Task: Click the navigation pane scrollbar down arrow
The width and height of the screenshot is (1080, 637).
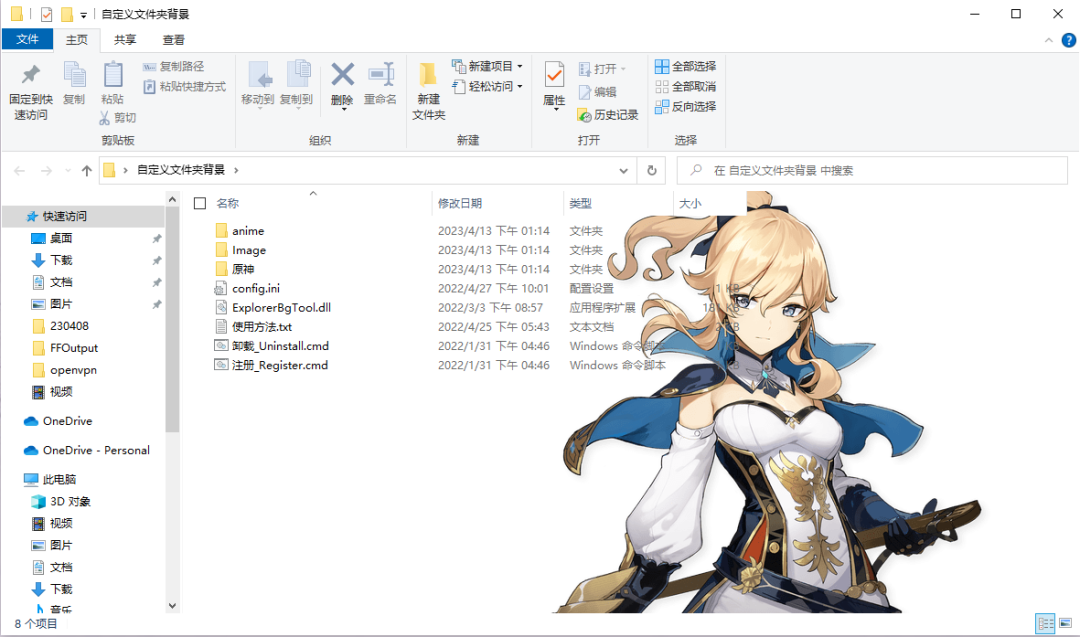Action: [172, 606]
